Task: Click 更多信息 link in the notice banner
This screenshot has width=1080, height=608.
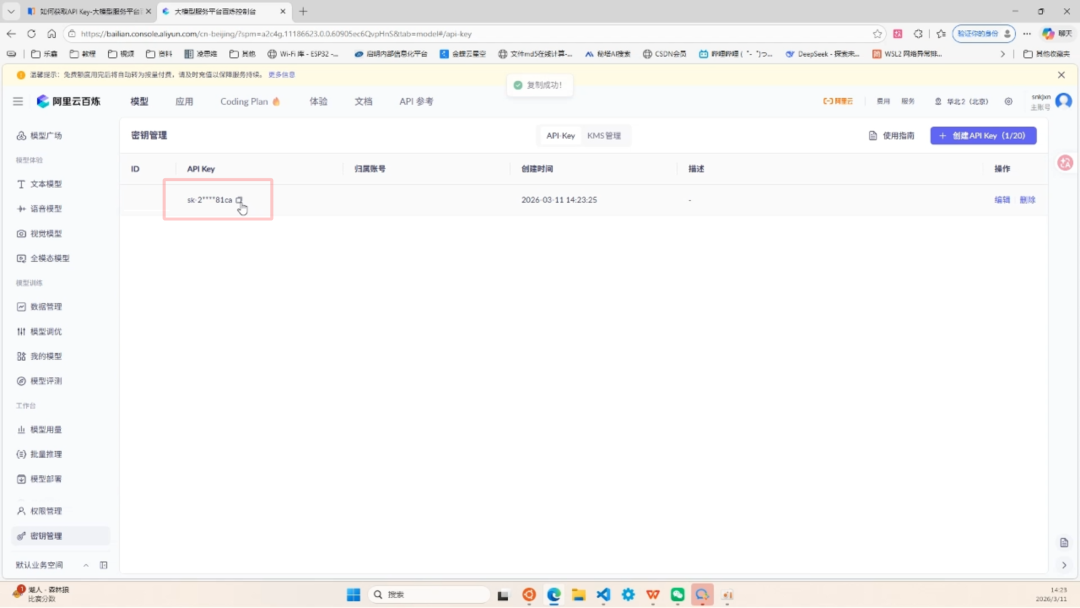Action: 282,74
